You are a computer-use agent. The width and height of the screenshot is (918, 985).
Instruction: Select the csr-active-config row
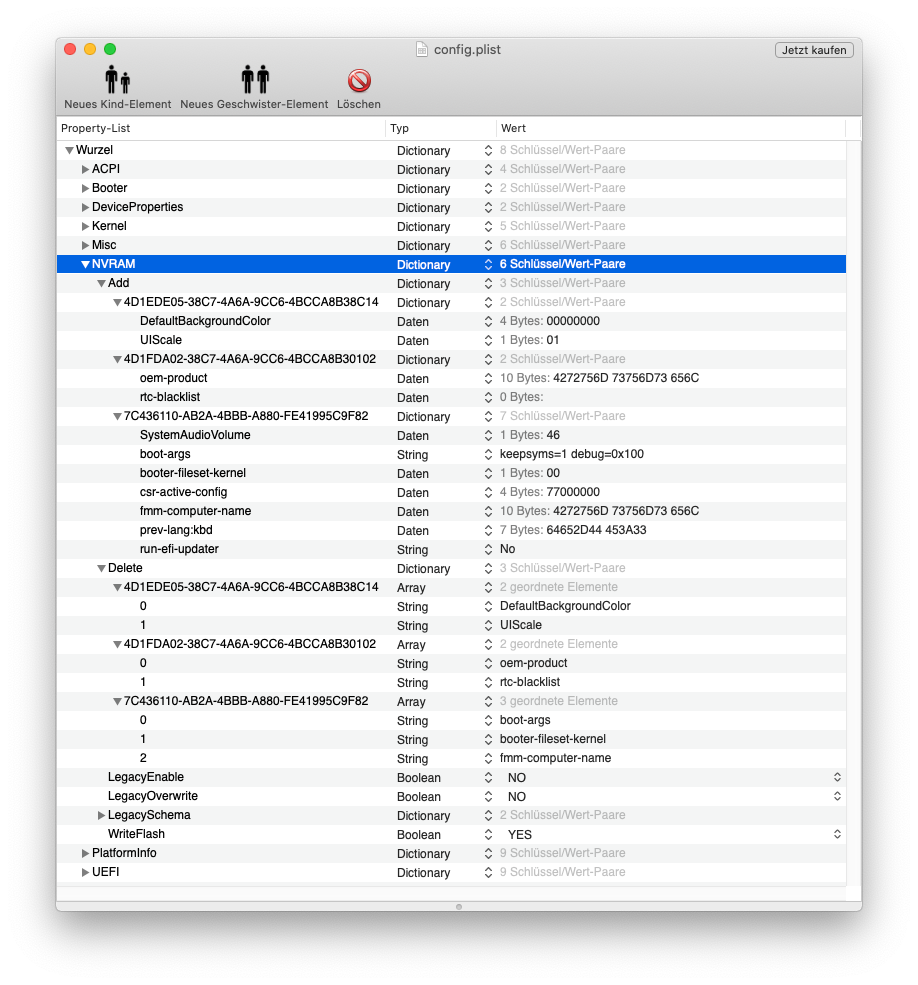pyautogui.click(x=451, y=492)
